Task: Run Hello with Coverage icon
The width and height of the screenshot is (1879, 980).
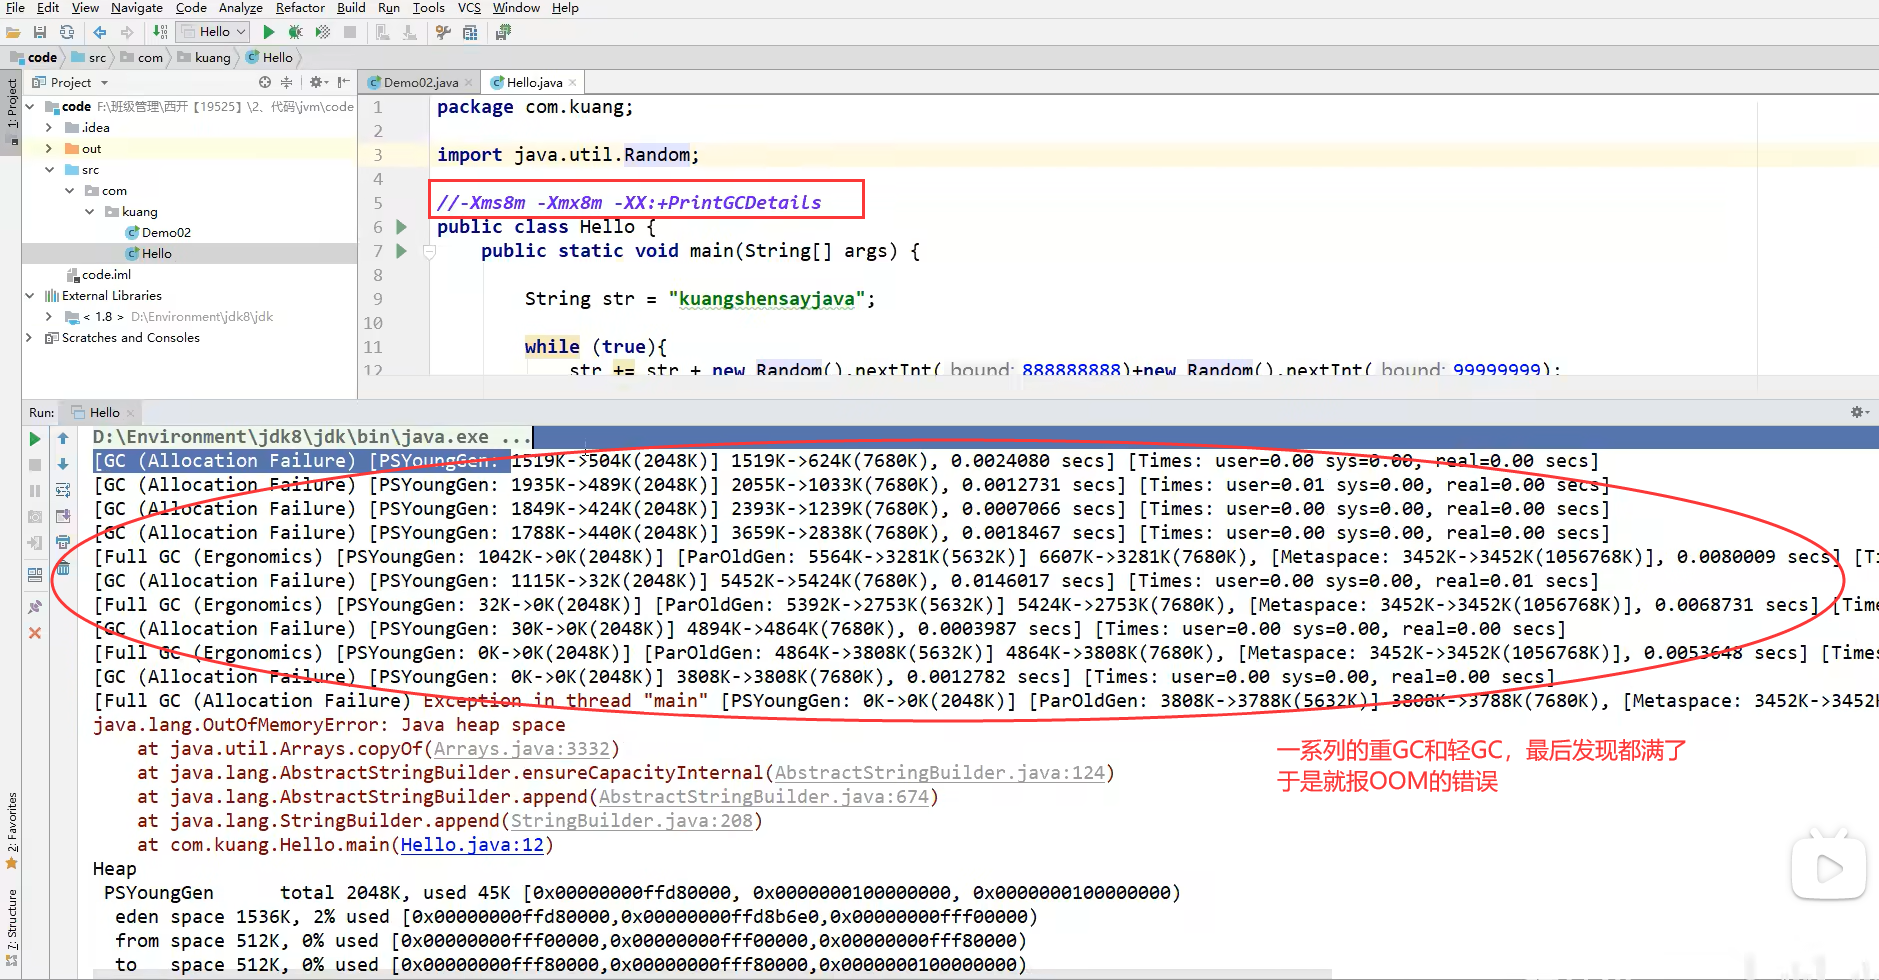Action: point(322,32)
